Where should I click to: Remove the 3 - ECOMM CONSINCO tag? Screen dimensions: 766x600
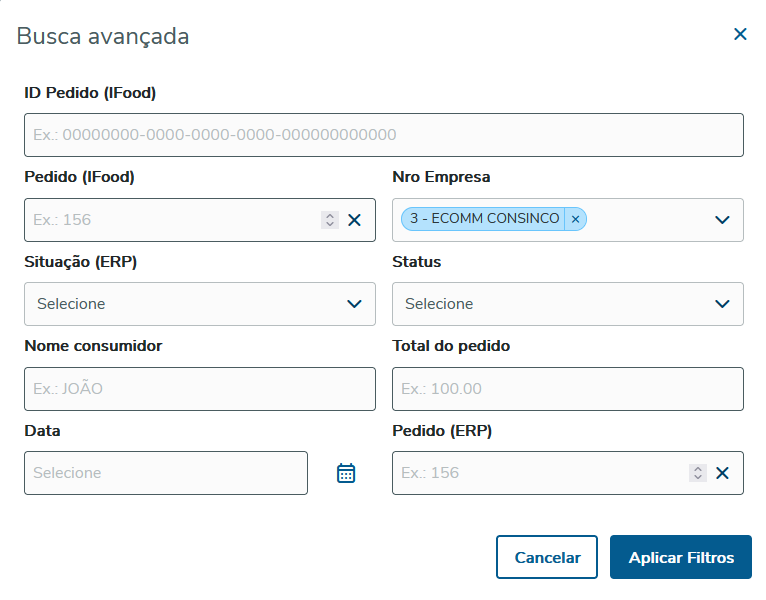coord(575,219)
